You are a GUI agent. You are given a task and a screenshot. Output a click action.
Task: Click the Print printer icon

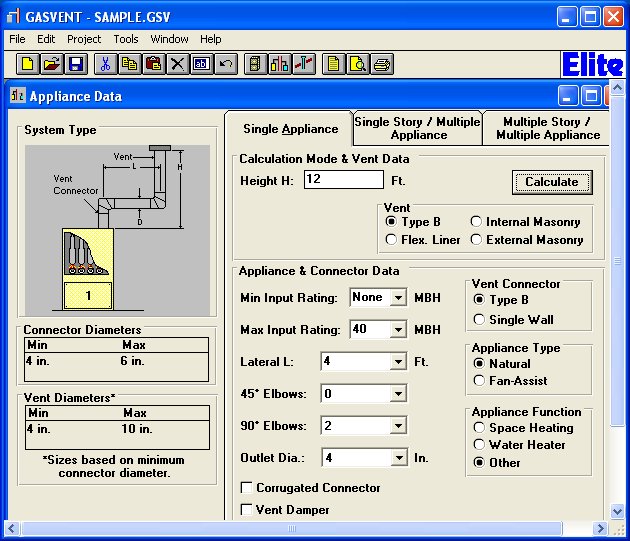tap(382, 64)
